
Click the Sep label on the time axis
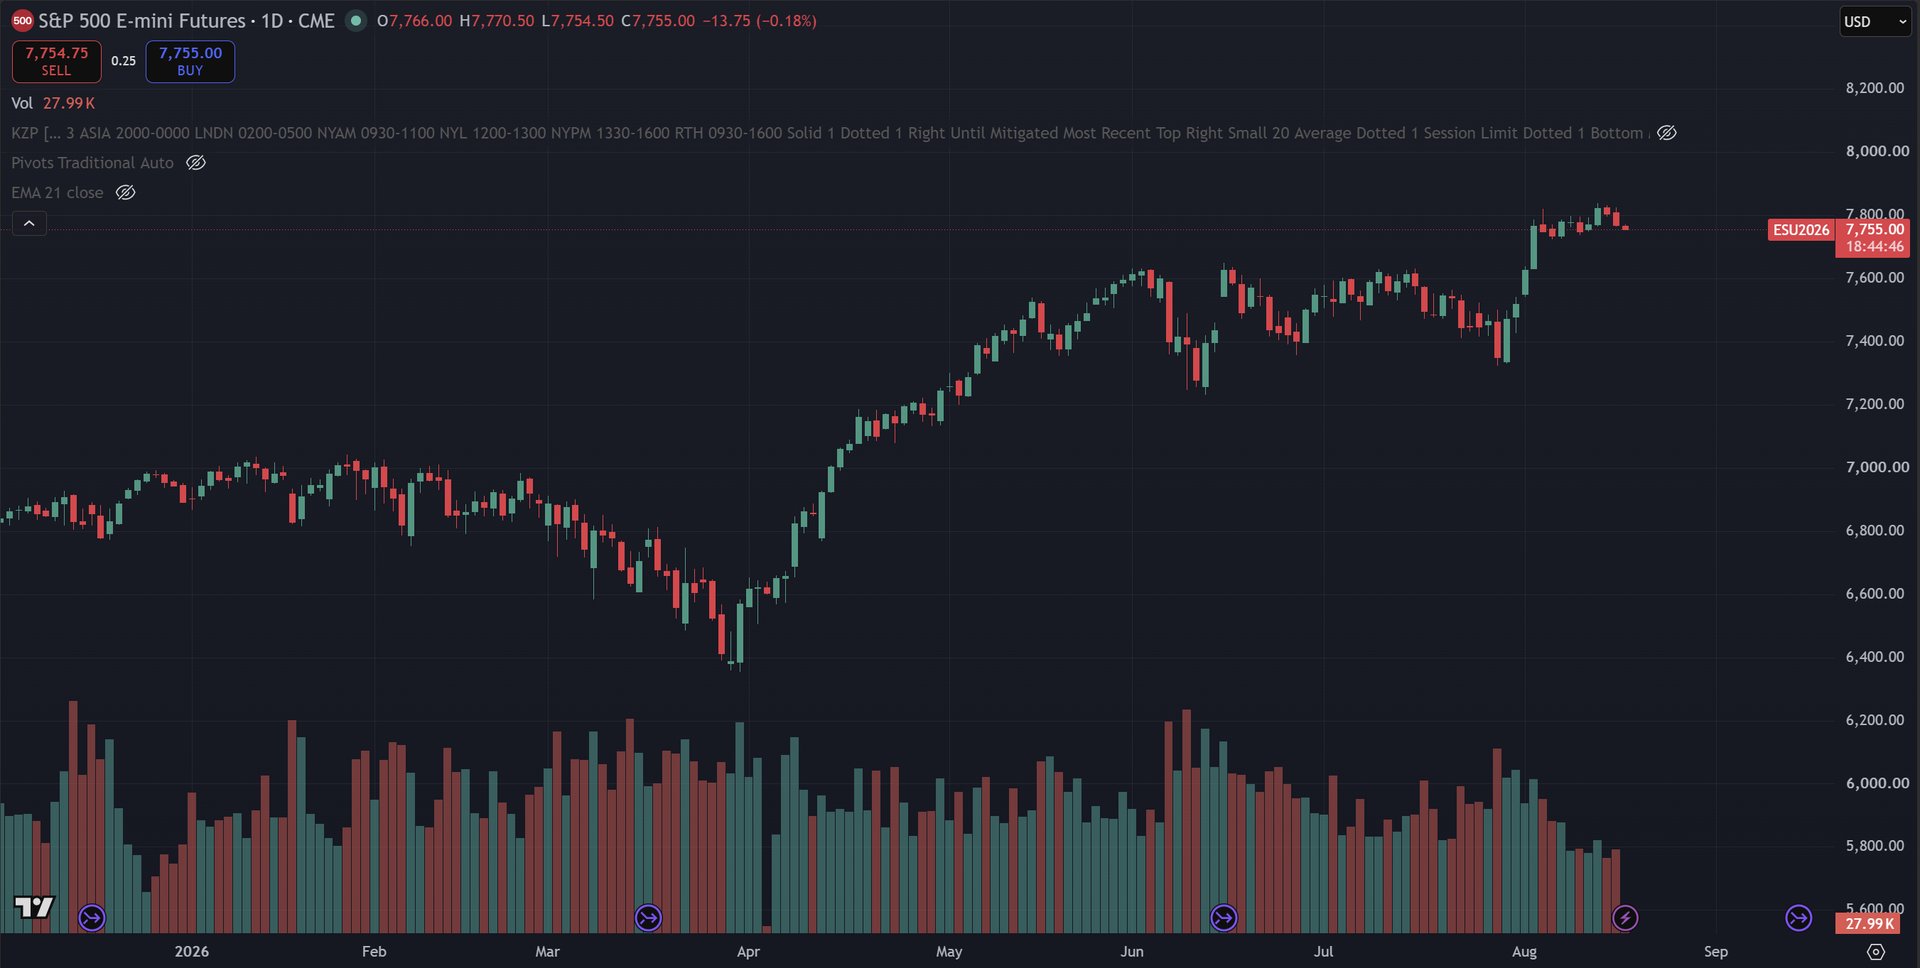click(x=1716, y=952)
